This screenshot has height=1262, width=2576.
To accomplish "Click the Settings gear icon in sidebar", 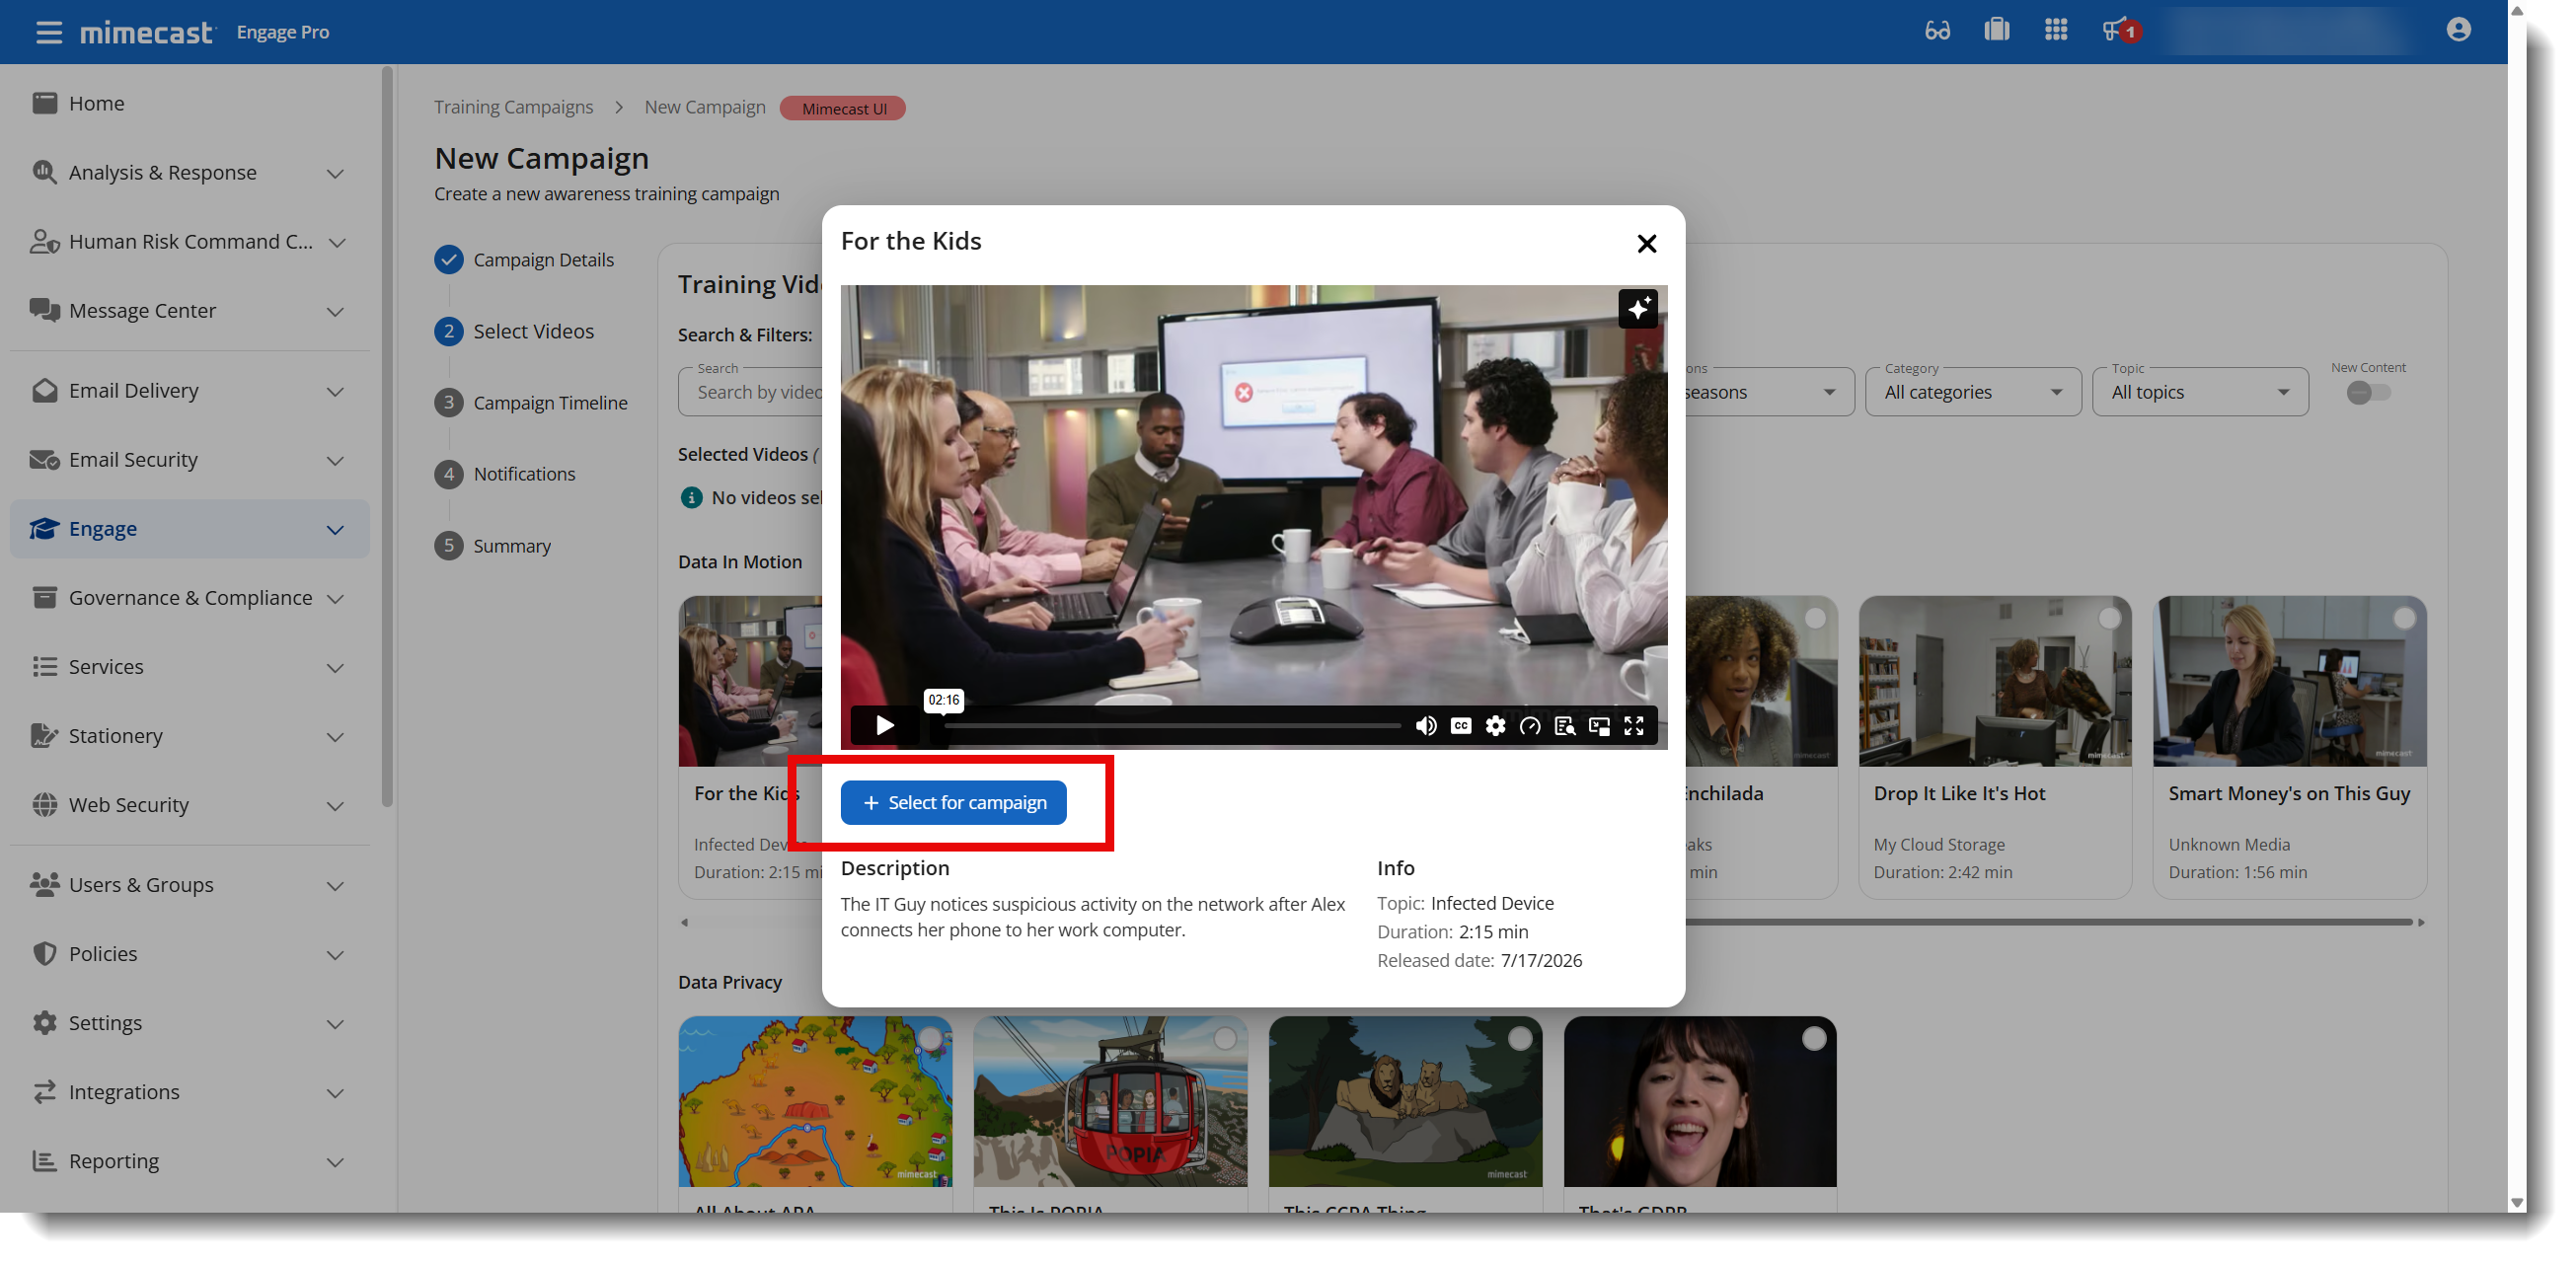I will pos(44,1022).
